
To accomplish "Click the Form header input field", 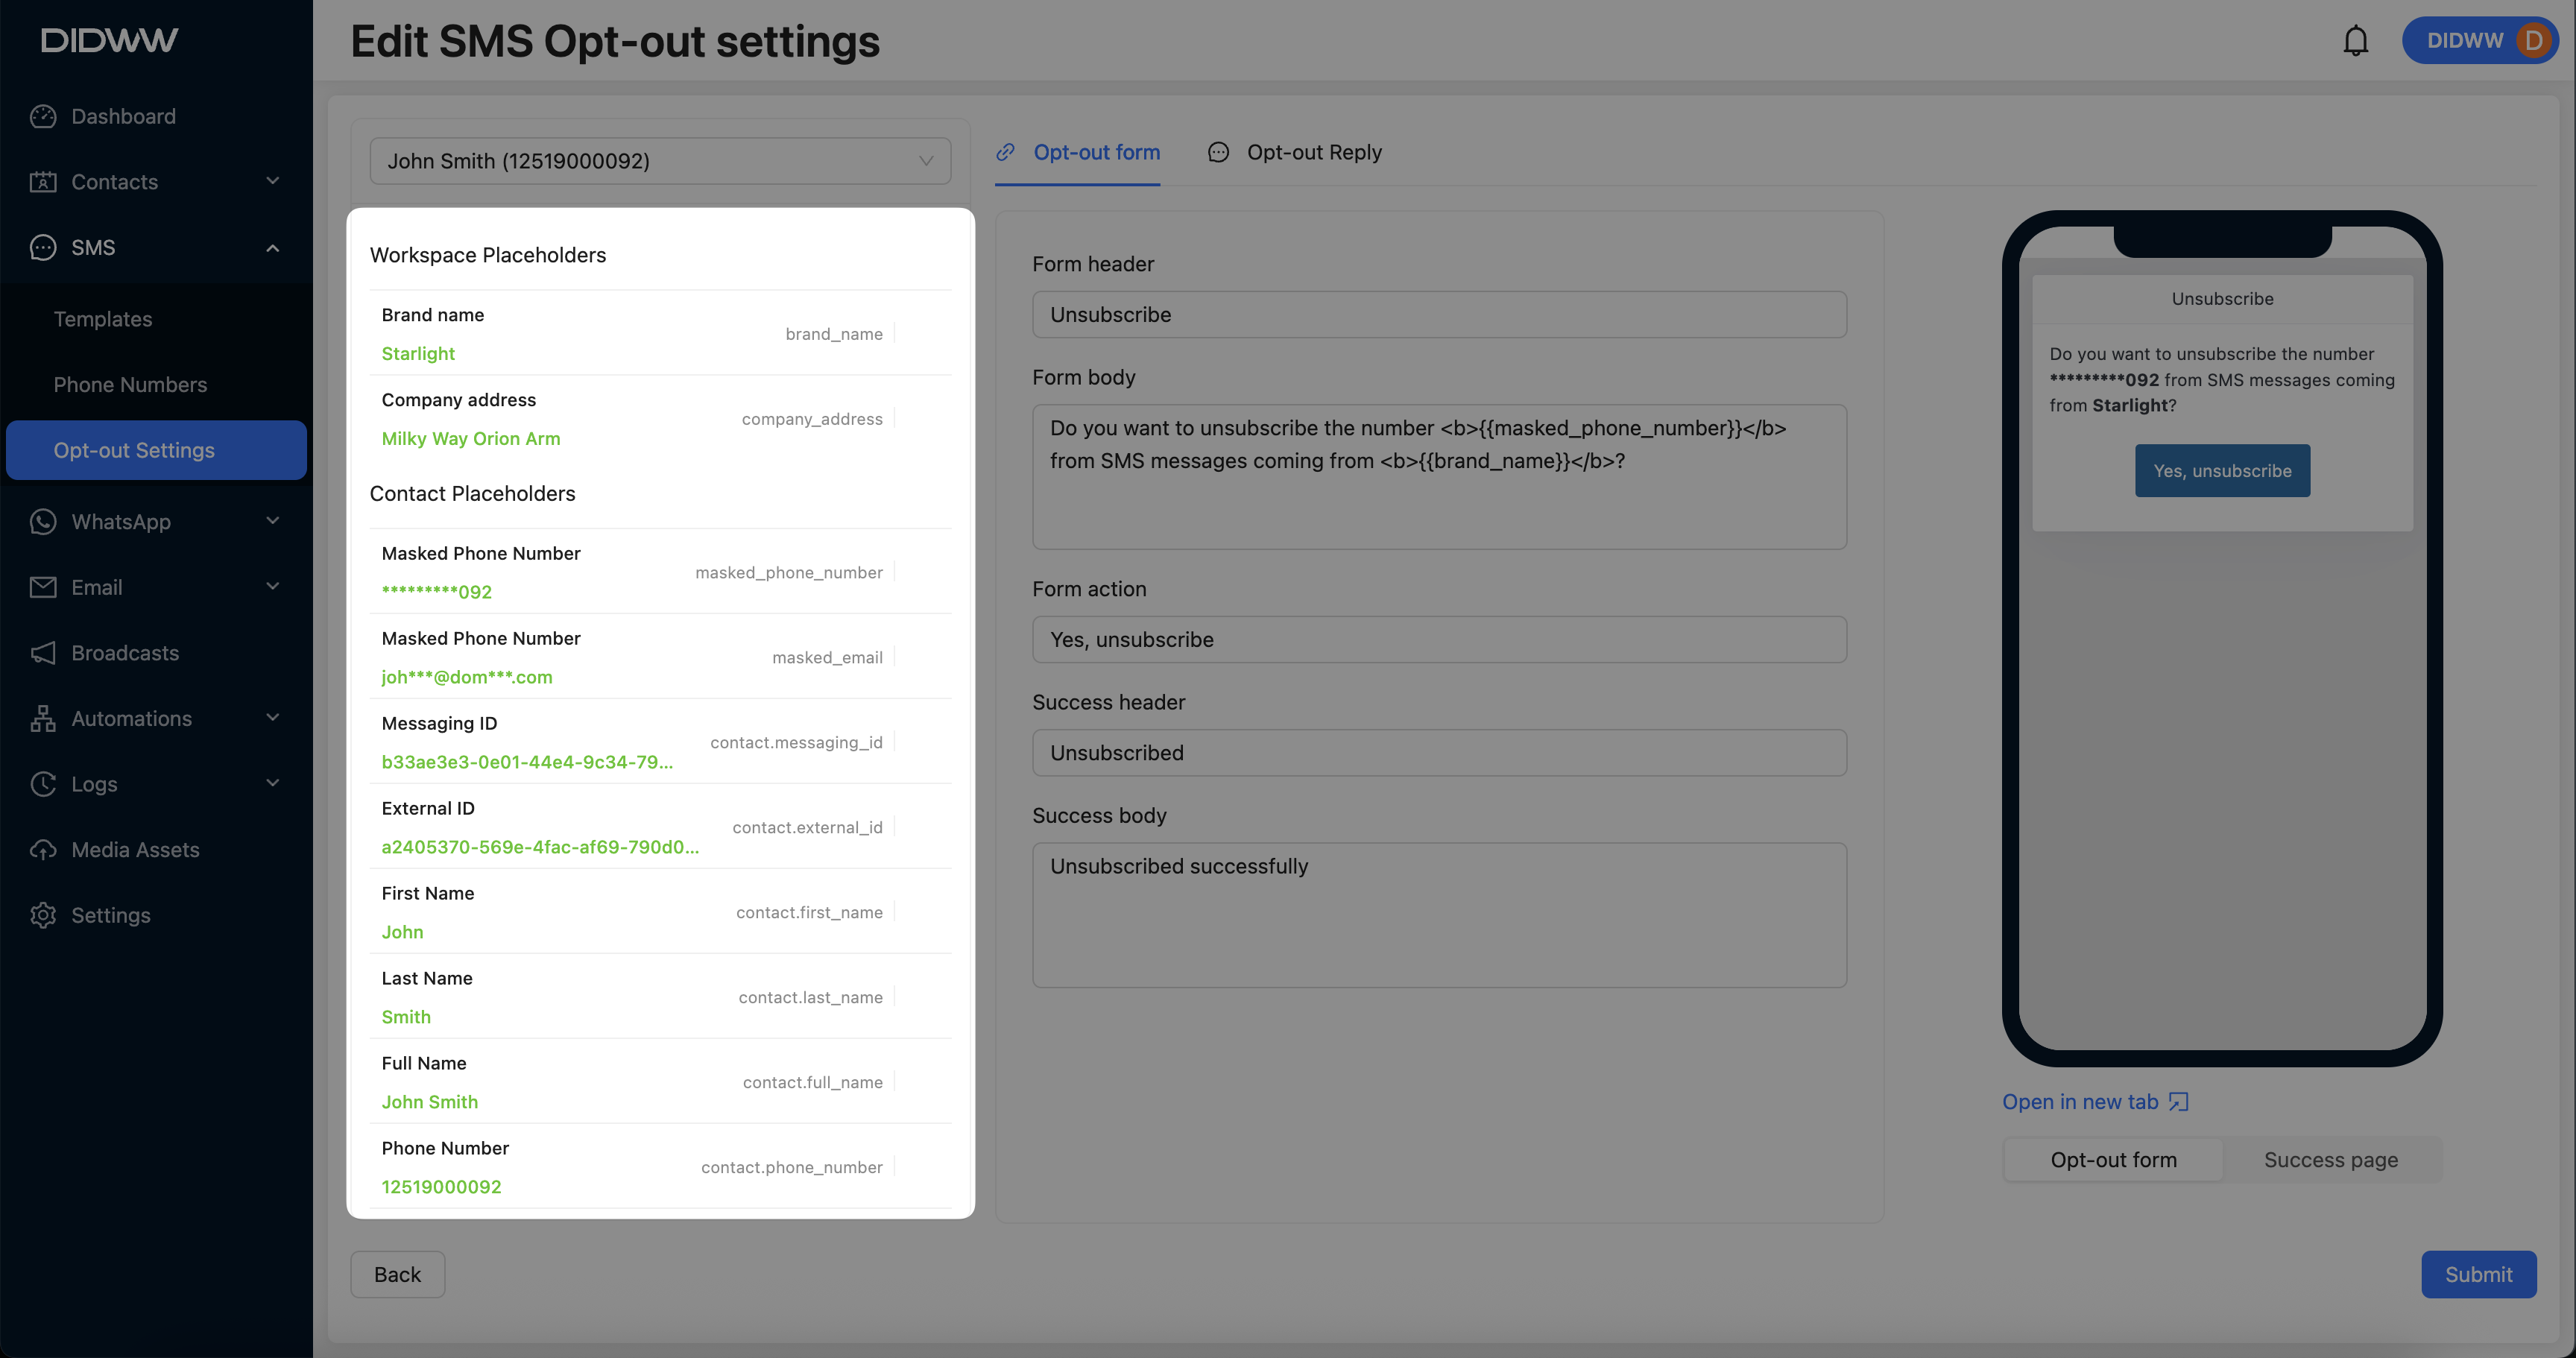I will pos(1438,315).
